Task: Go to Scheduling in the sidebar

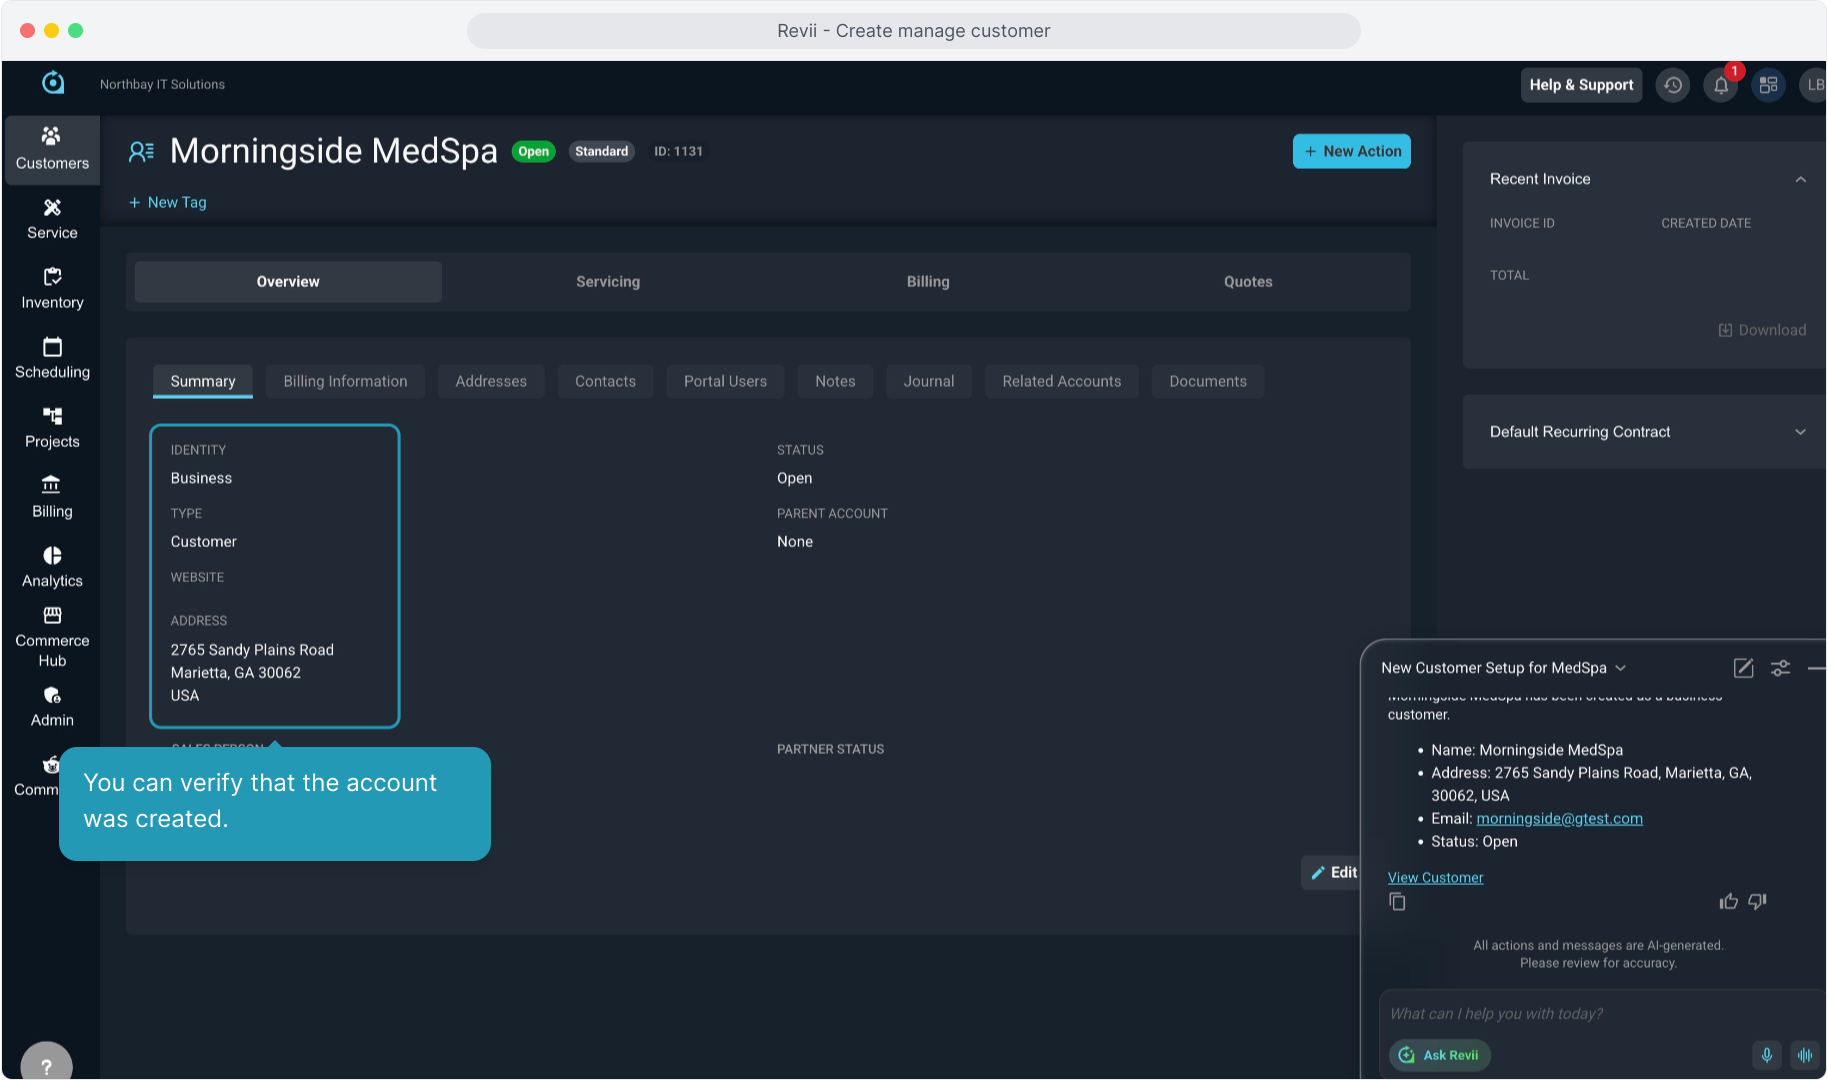Action: click(52, 358)
